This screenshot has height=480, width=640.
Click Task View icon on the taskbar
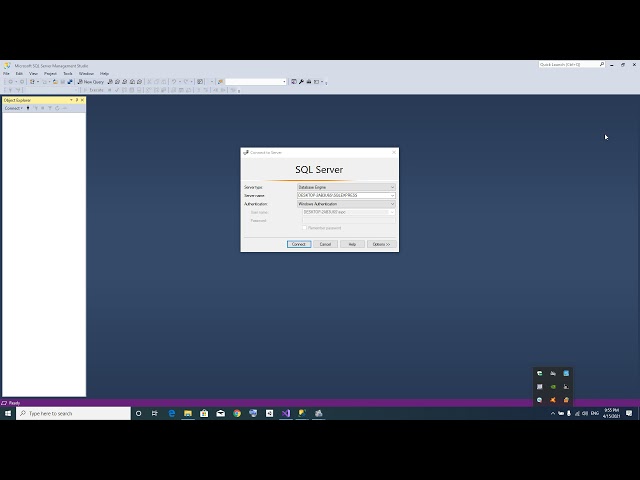155,413
